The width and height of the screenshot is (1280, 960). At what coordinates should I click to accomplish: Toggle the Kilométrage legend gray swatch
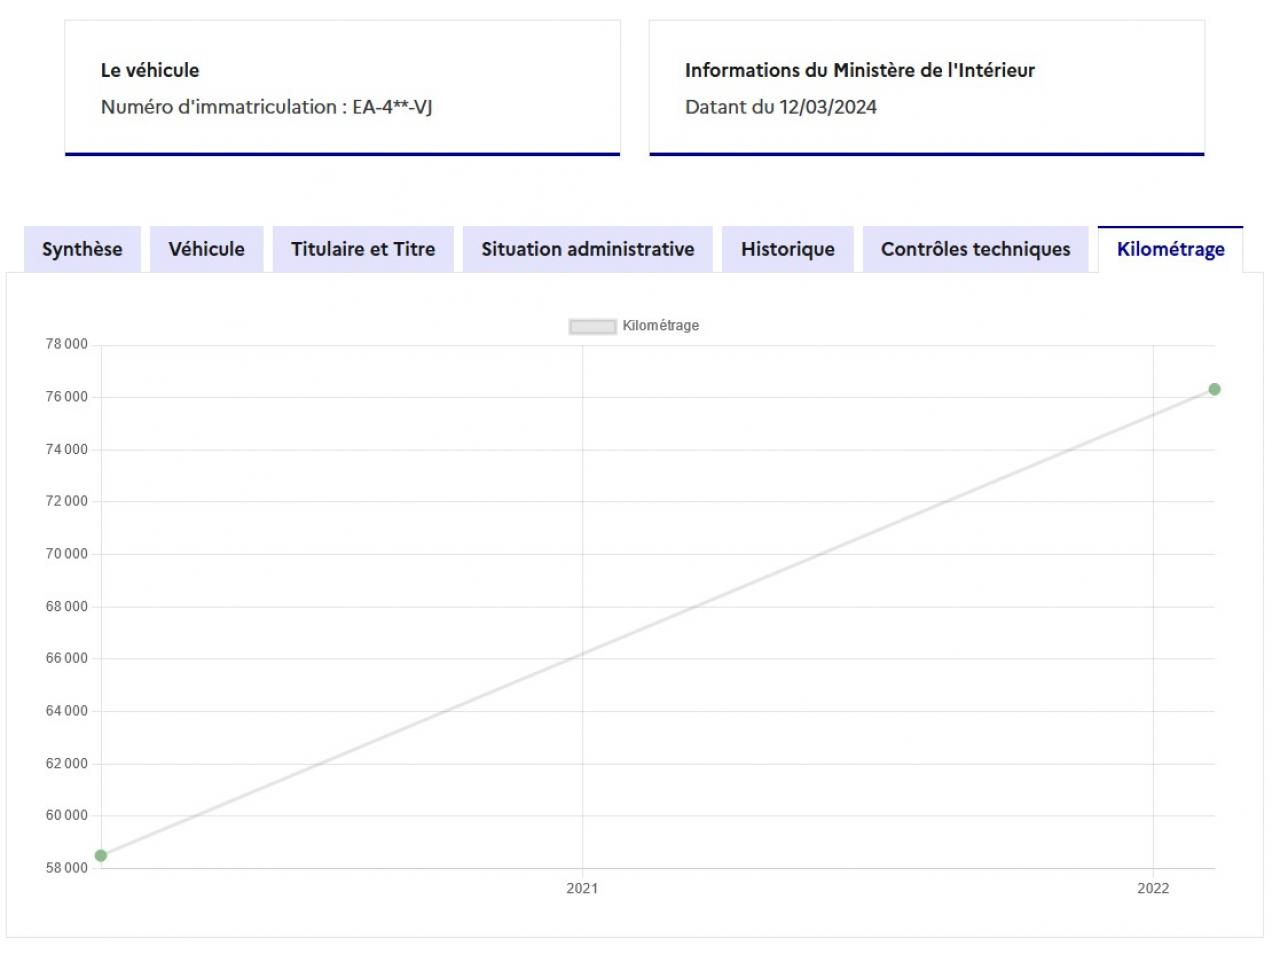coord(592,326)
